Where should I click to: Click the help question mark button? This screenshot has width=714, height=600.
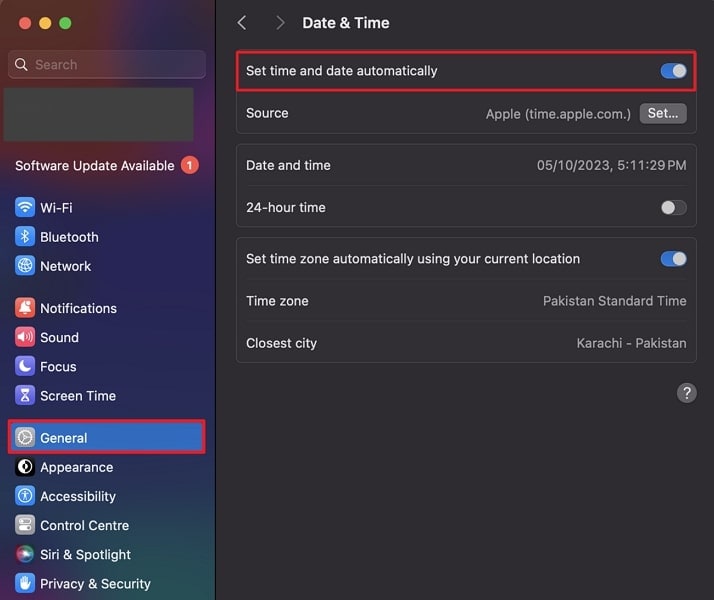tap(686, 393)
